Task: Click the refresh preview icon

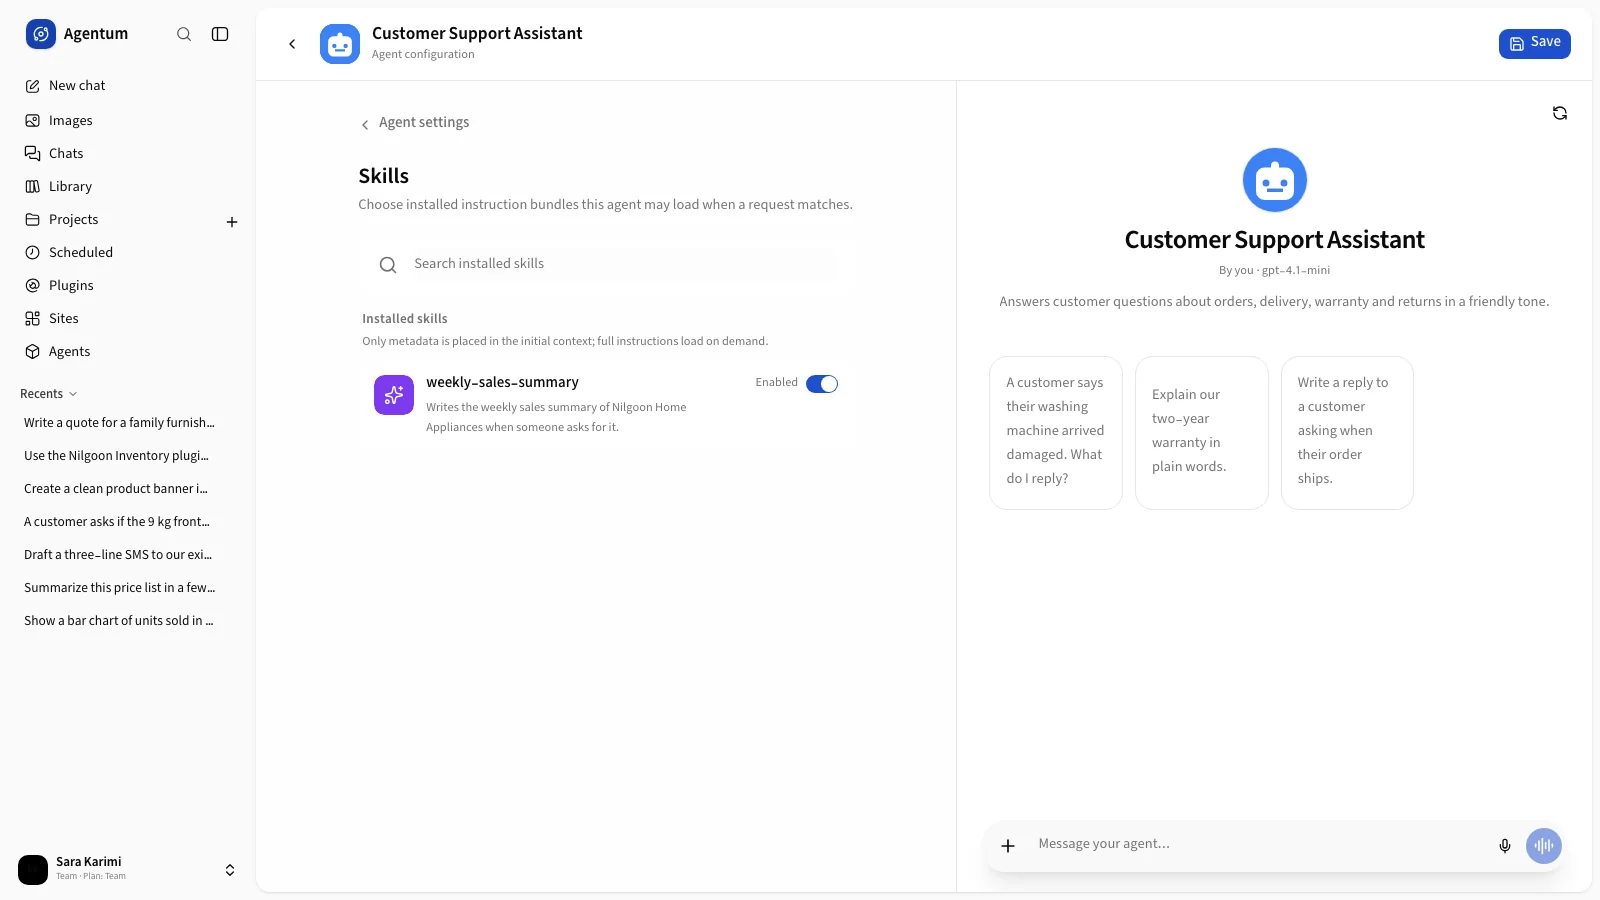Action: click(x=1560, y=113)
